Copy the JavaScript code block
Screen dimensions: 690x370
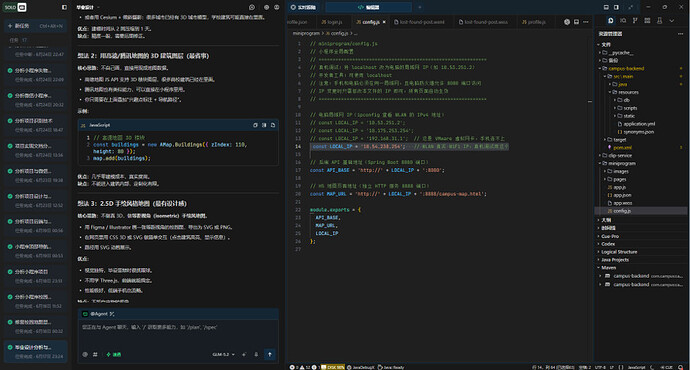(x=255, y=125)
